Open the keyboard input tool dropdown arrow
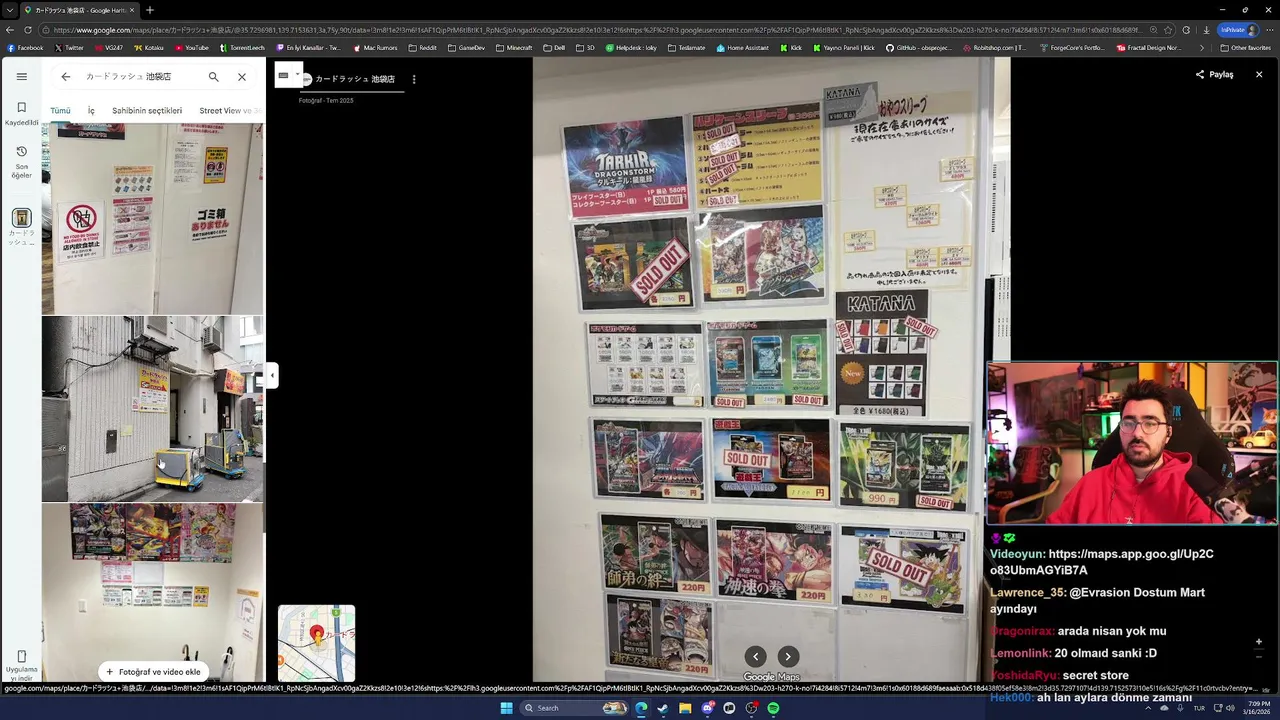 (297, 75)
